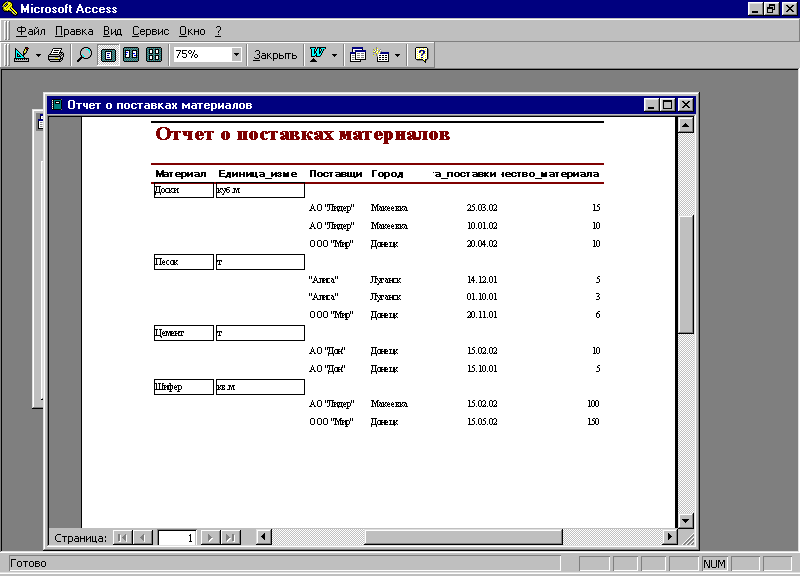Screen dimensions: 800x576
Task: Open the ? help menu
Action: pyautogui.click(x=218, y=31)
